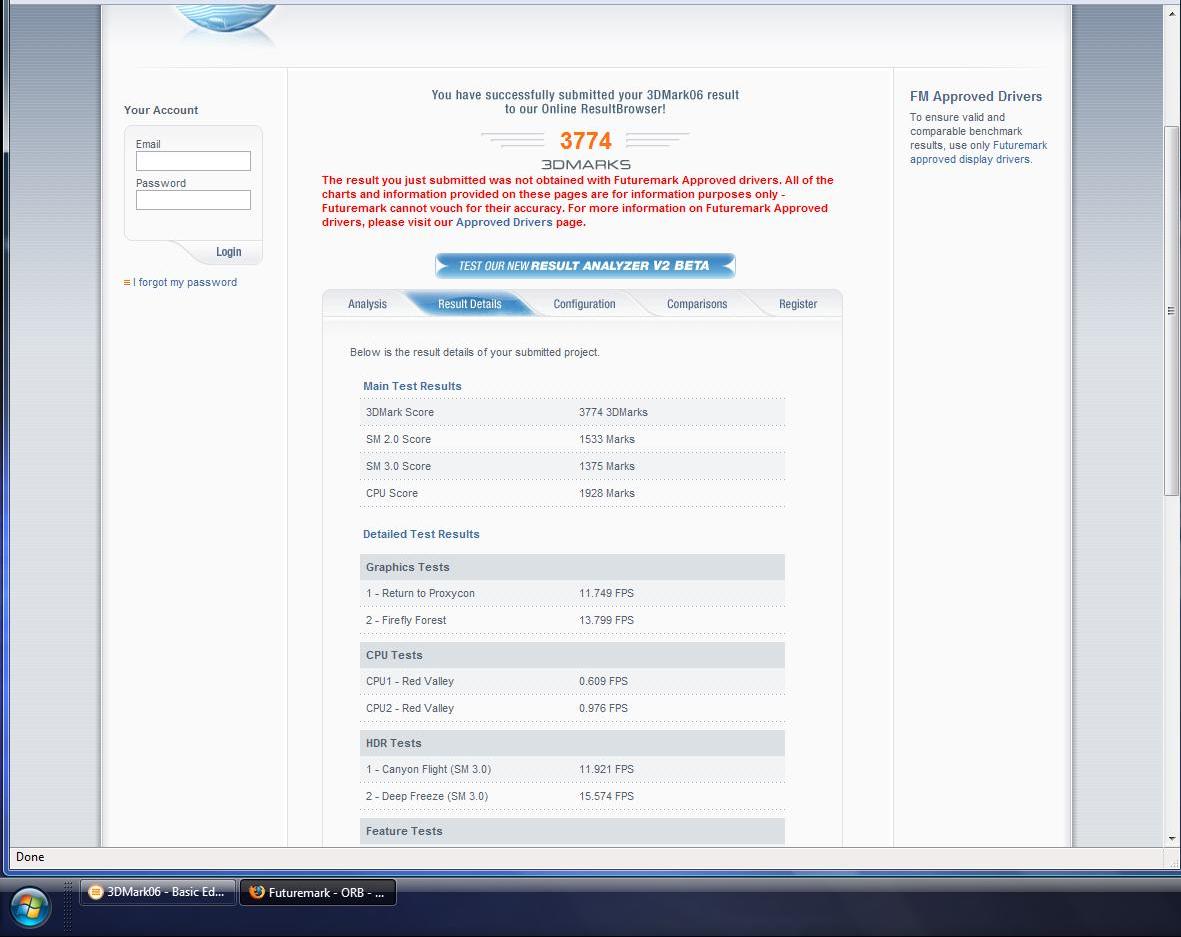Image resolution: width=1181 pixels, height=937 pixels.
Task: Click the 'CPU1 - Red Valley' row label
Action: (410, 682)
